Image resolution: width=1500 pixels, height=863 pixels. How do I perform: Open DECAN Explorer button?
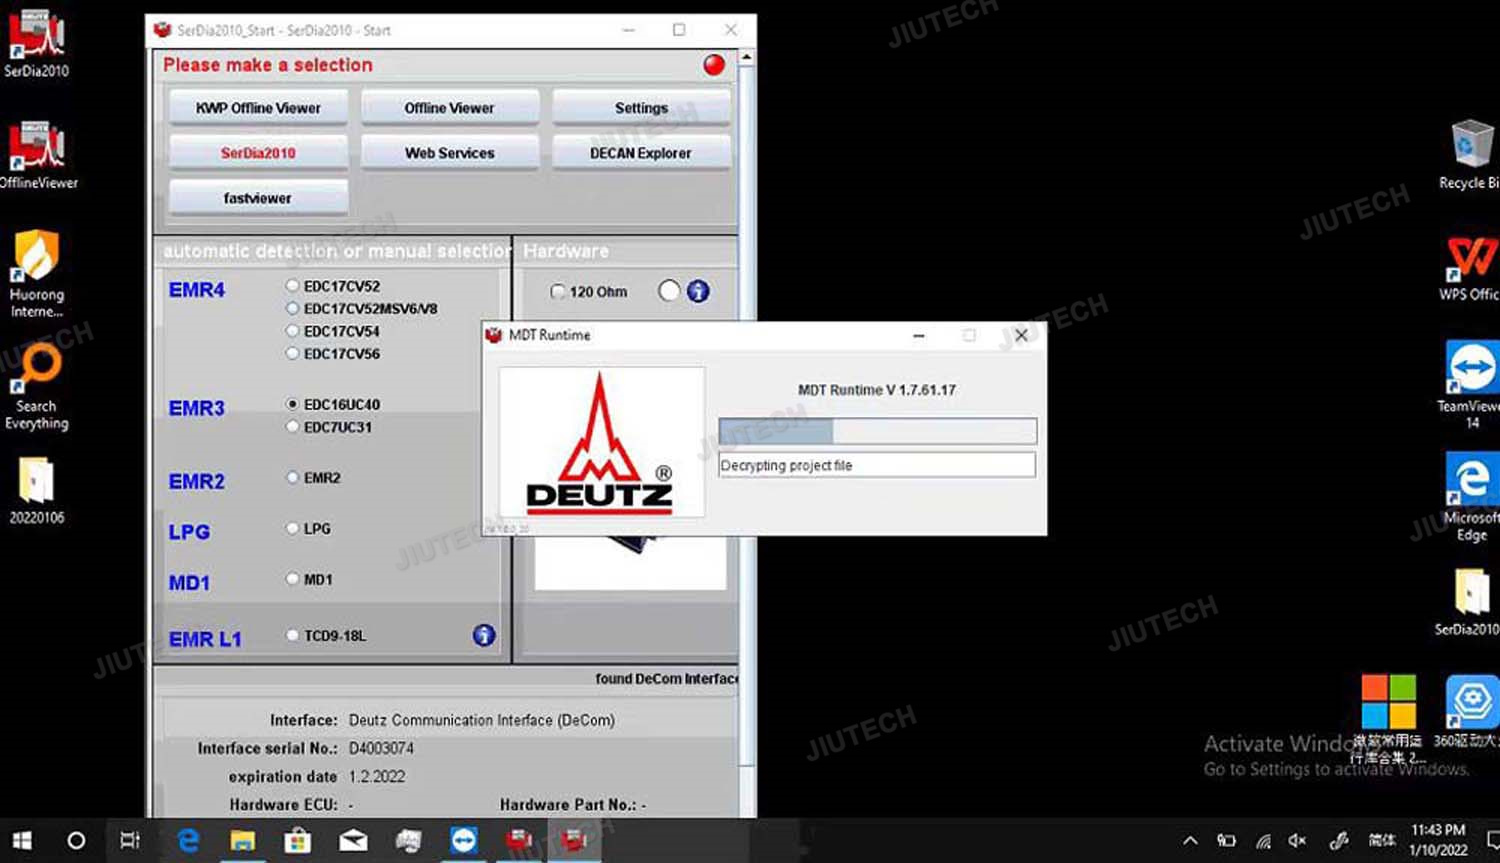(641, 153)
